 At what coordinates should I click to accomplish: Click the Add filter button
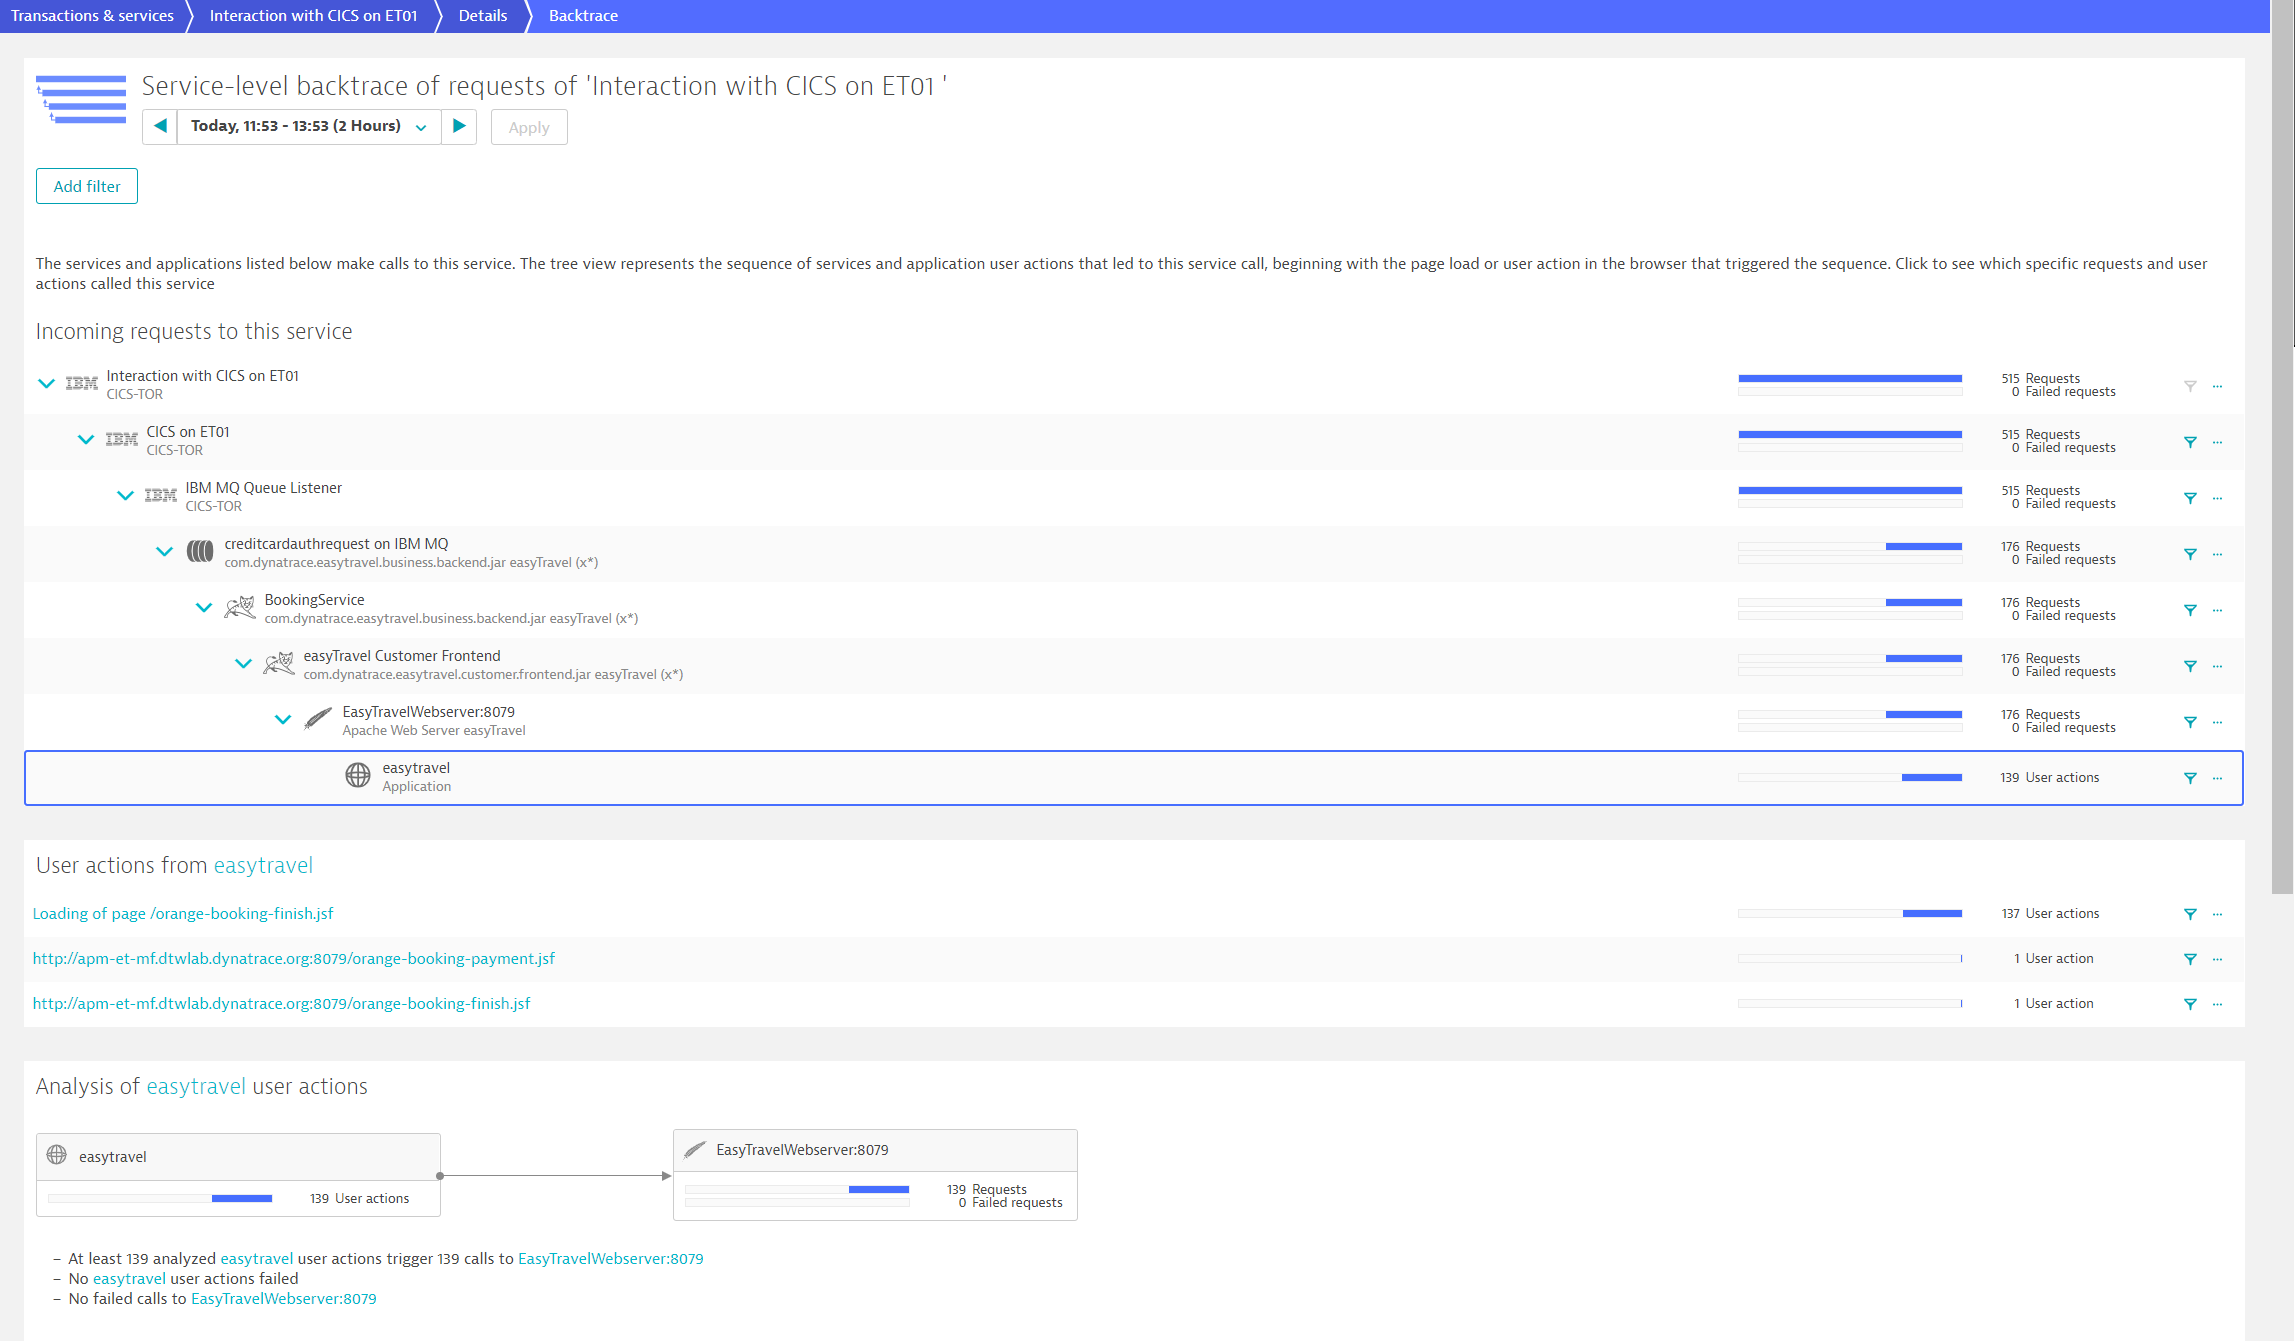click(87, 186)
